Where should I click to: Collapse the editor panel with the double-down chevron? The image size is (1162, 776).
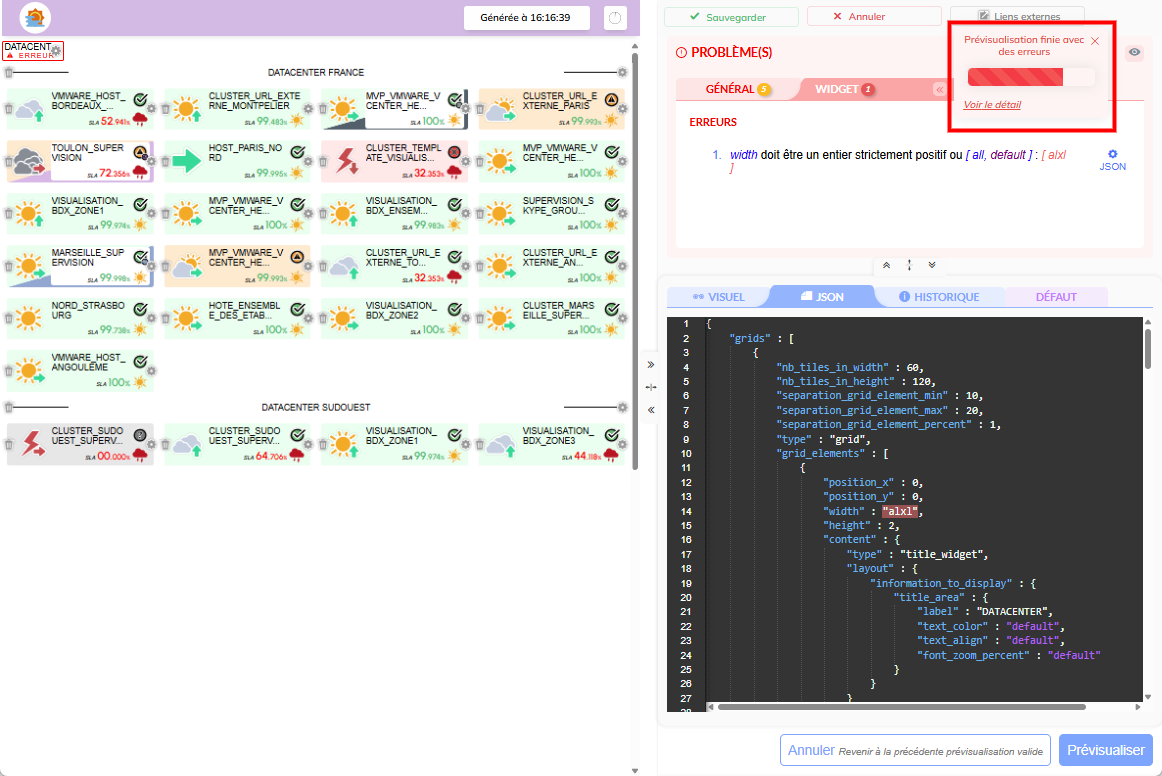pos(932,265)
